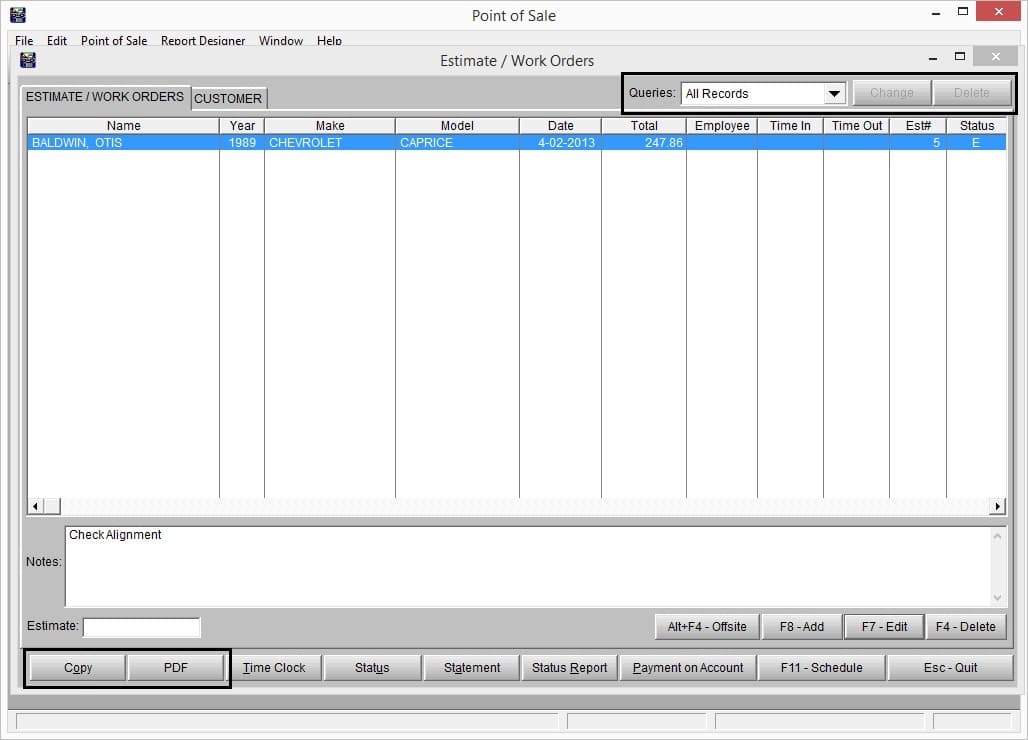Click in the Estimate number field
1028x740 pixels.
point(142,627)
